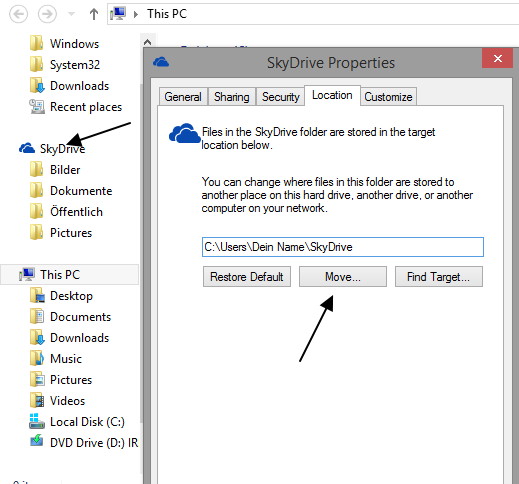The height and width of the screenshot is (484, 519).
Task: Open the Security tab
Action: [x=281, y=97]
